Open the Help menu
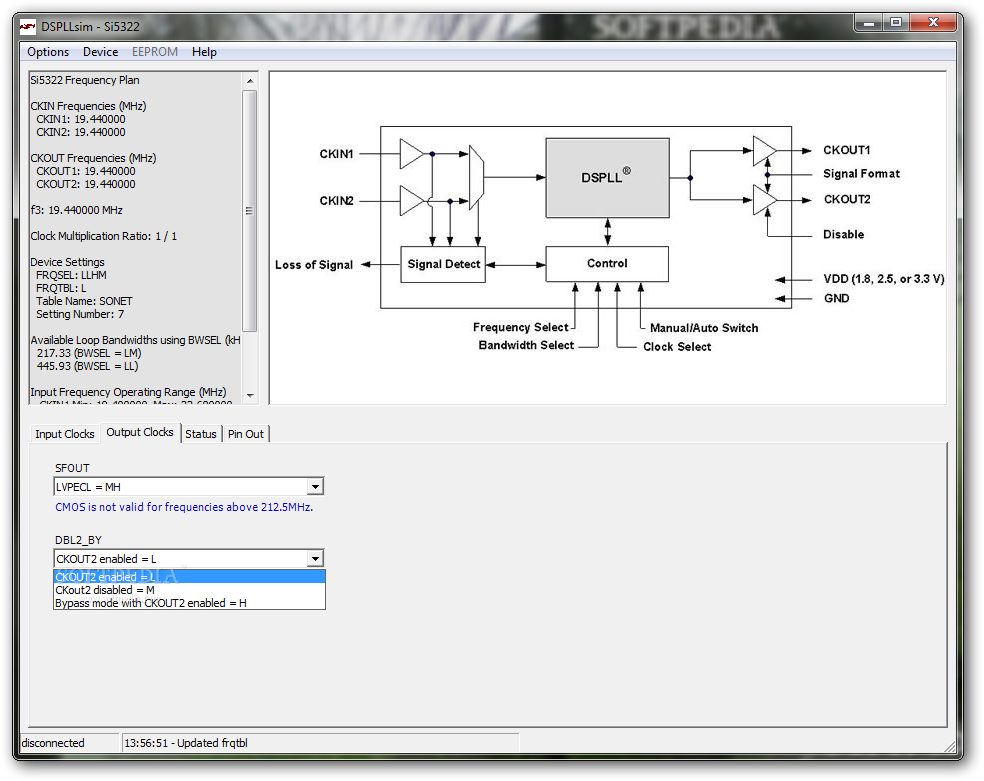 pyautogui.click(x=204, y=52)
